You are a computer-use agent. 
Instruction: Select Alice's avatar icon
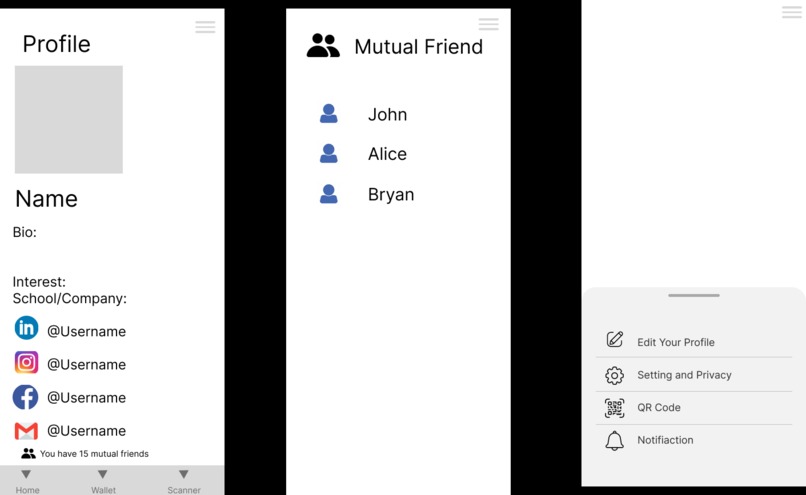click(328, 153)
